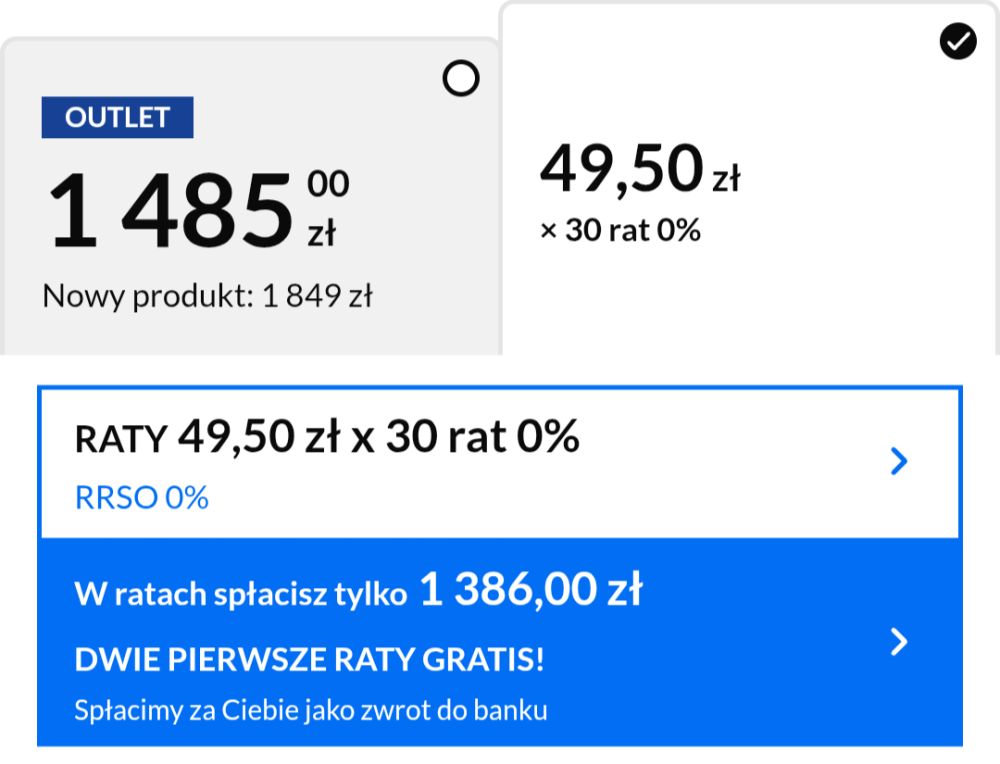Click the checked installments radio checkmark
Image resolution: width=1000 pixels, height=764 pixels.
point(958,42)
